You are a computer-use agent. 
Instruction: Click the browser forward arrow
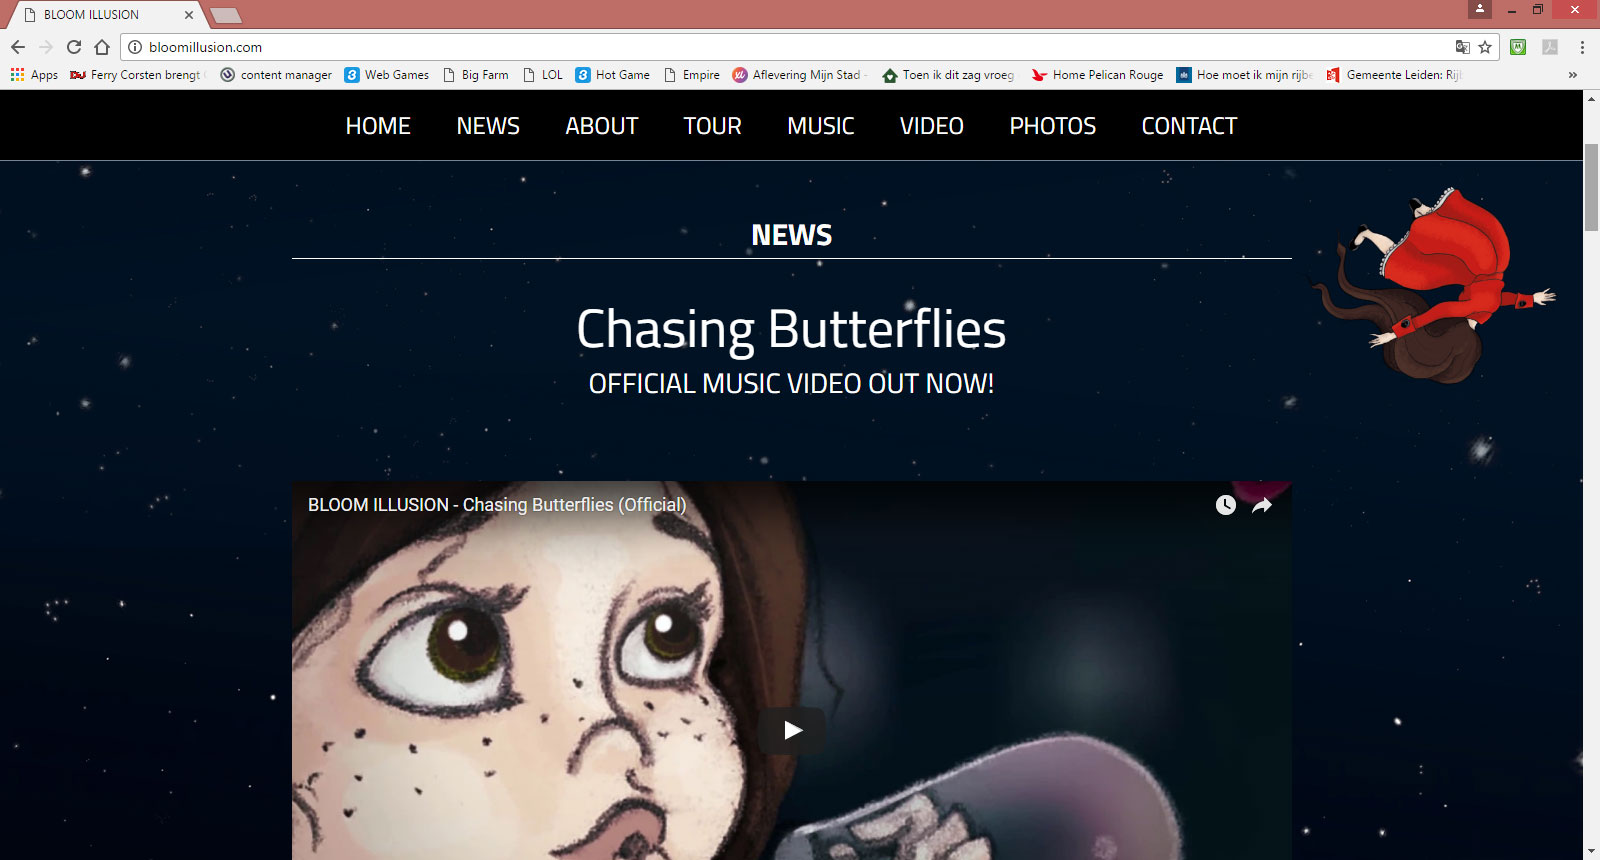(x=46, y=47)
